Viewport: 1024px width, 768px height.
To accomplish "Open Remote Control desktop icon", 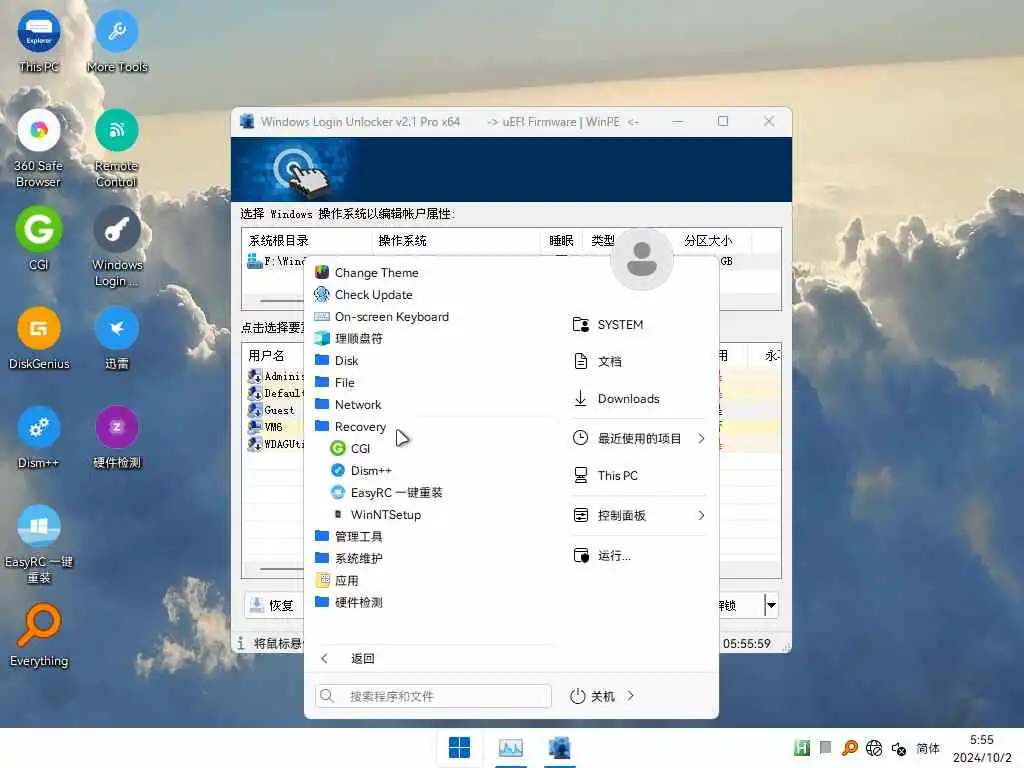I will click(116, 148).
